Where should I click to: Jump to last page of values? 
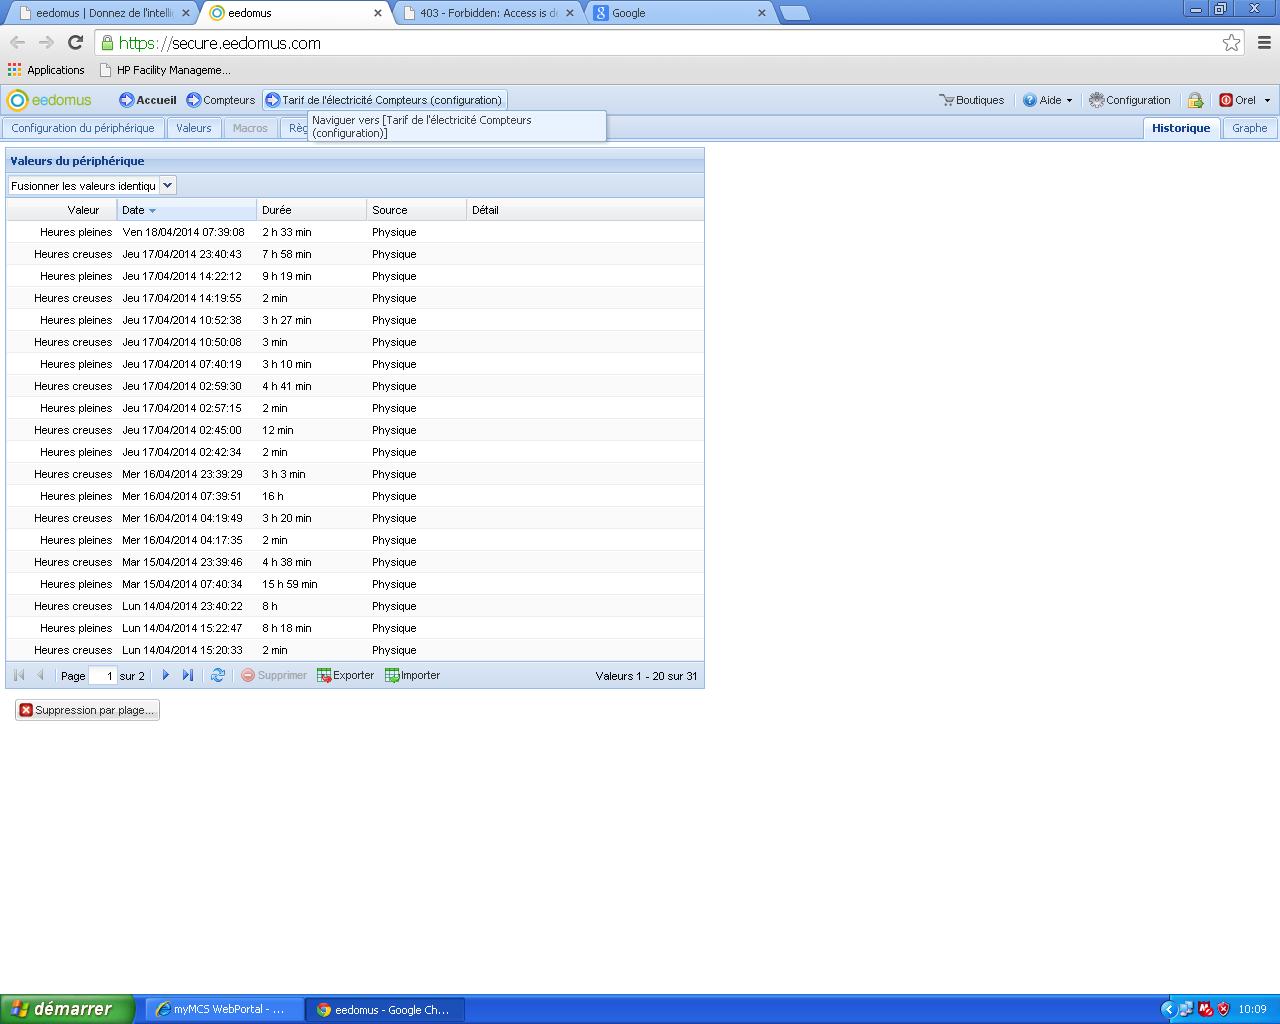tap(188, 676)
